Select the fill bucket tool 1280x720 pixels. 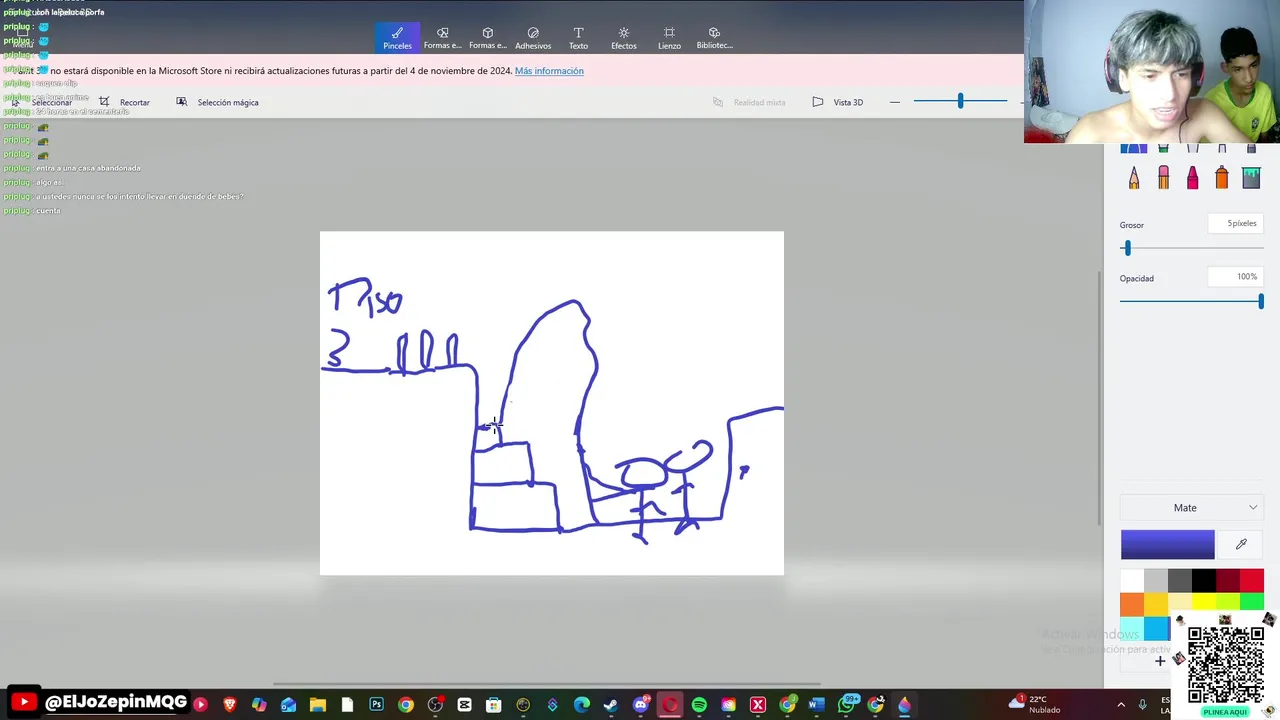click(x=1251, y=178)
